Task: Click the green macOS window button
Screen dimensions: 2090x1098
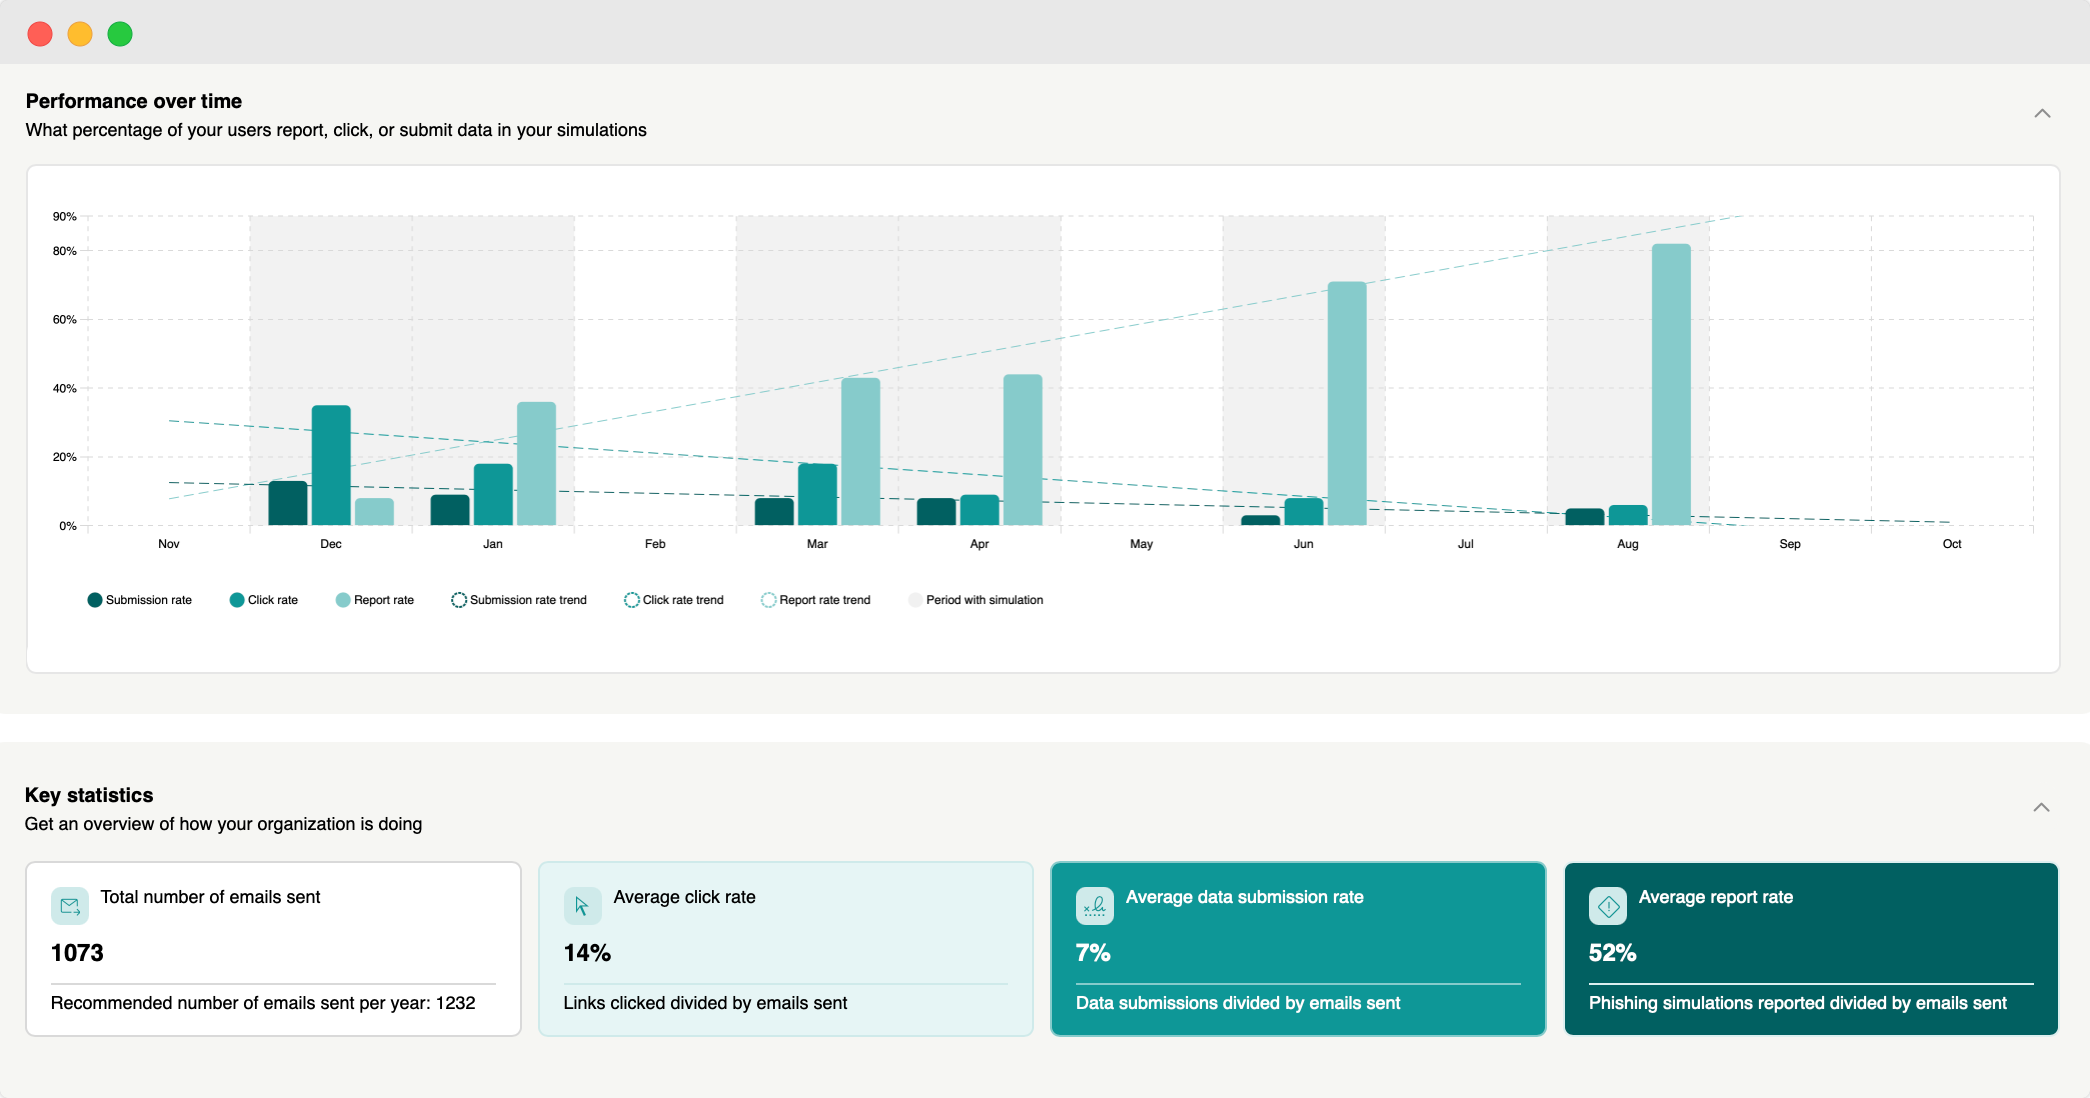Action: [120, 33]
